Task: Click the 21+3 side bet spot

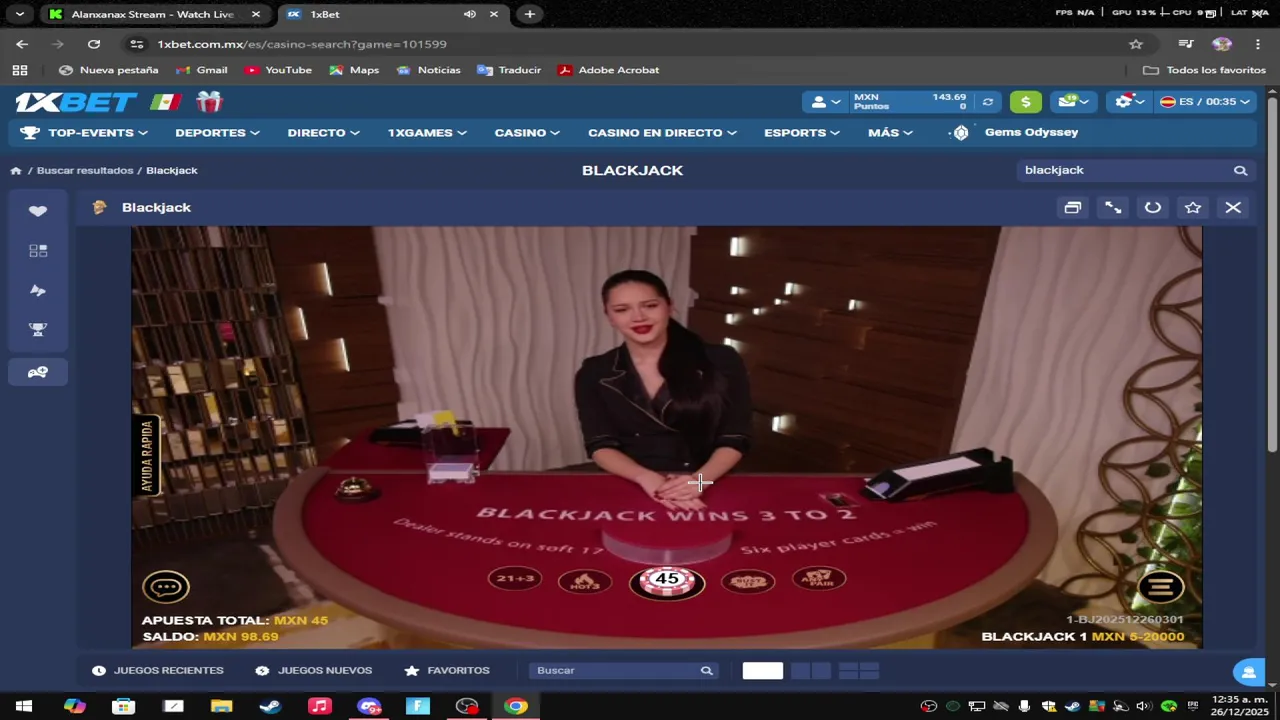Action: [x=515, y=579]
